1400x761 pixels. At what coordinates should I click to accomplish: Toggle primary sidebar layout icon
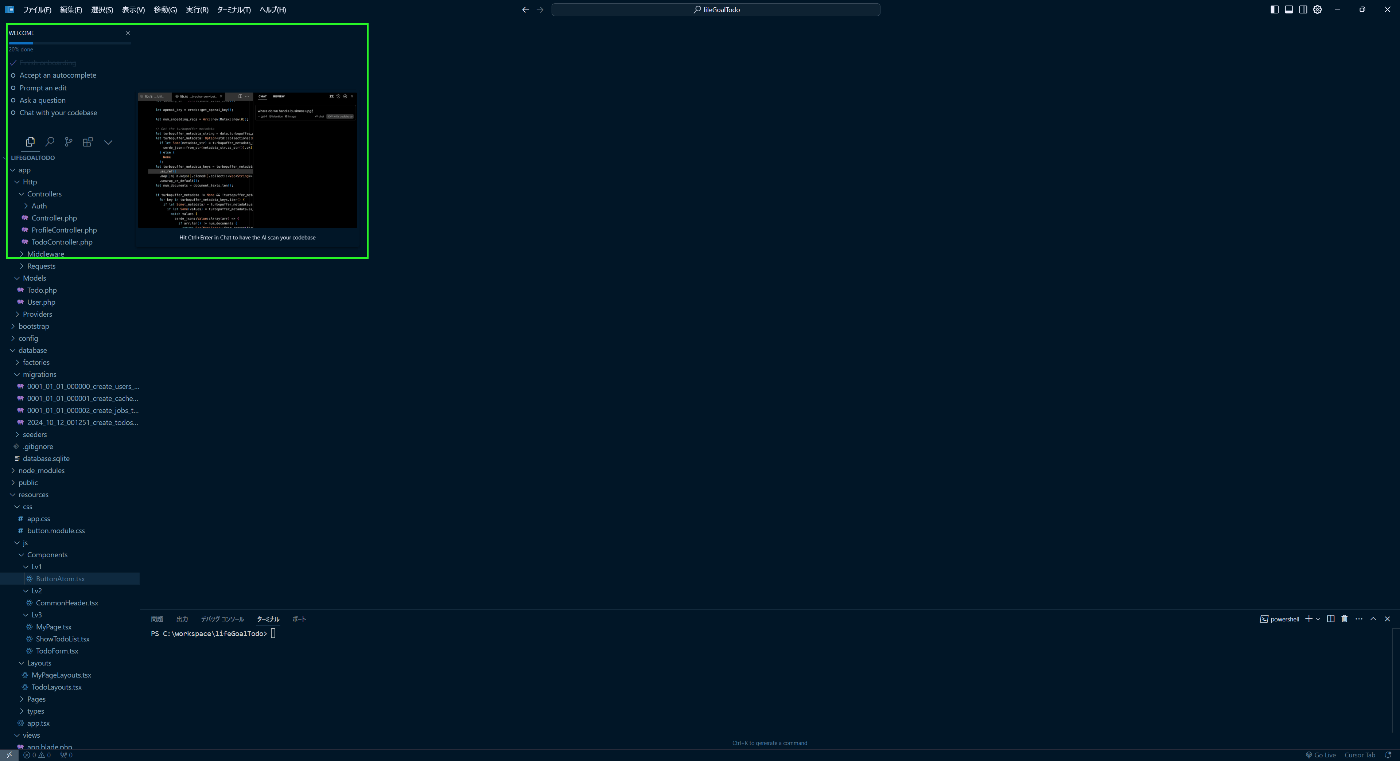[x=1275, y=9]
